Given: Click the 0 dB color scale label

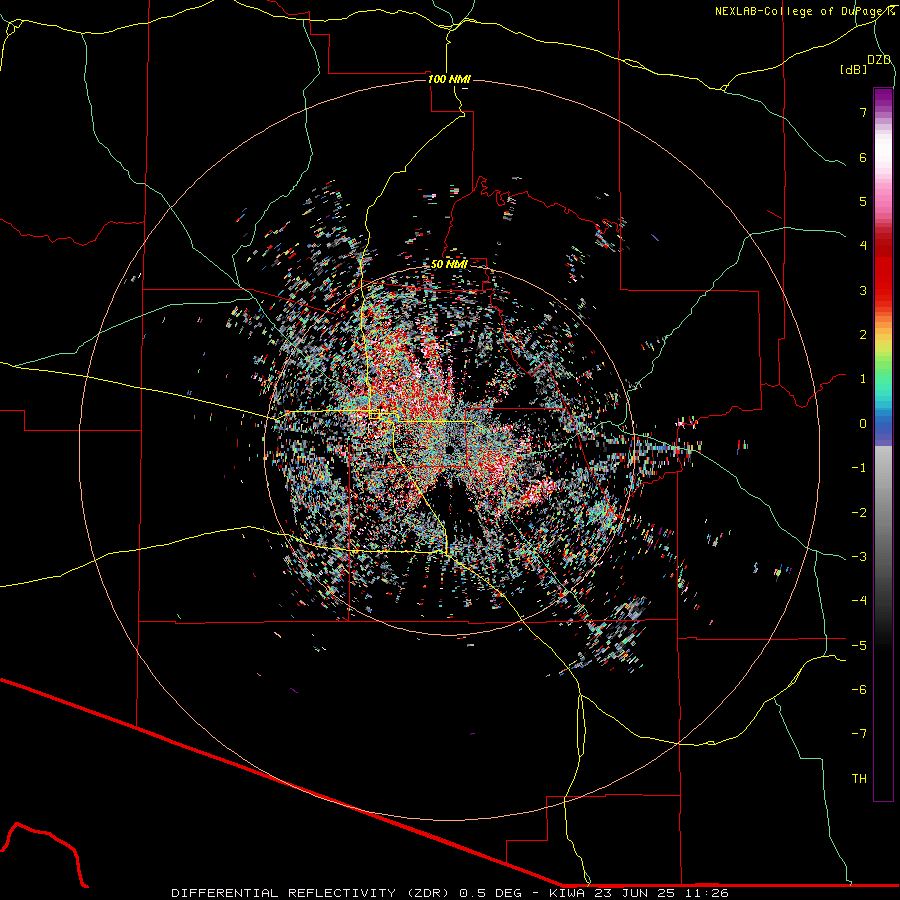Looking at the screenshot, I should [863, 424].
